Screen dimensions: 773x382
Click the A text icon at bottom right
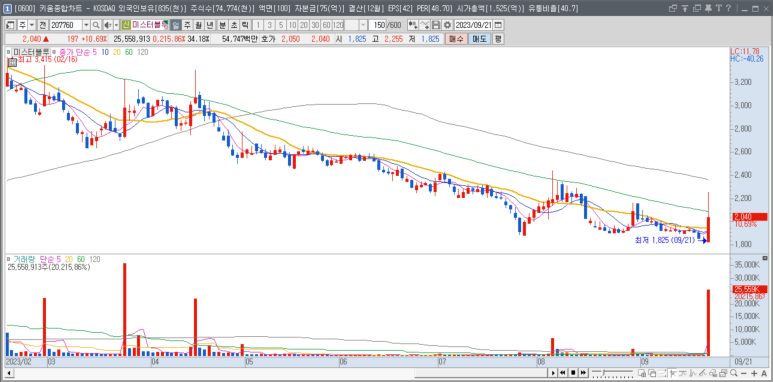pyautogui.click(x=764, y=373)
